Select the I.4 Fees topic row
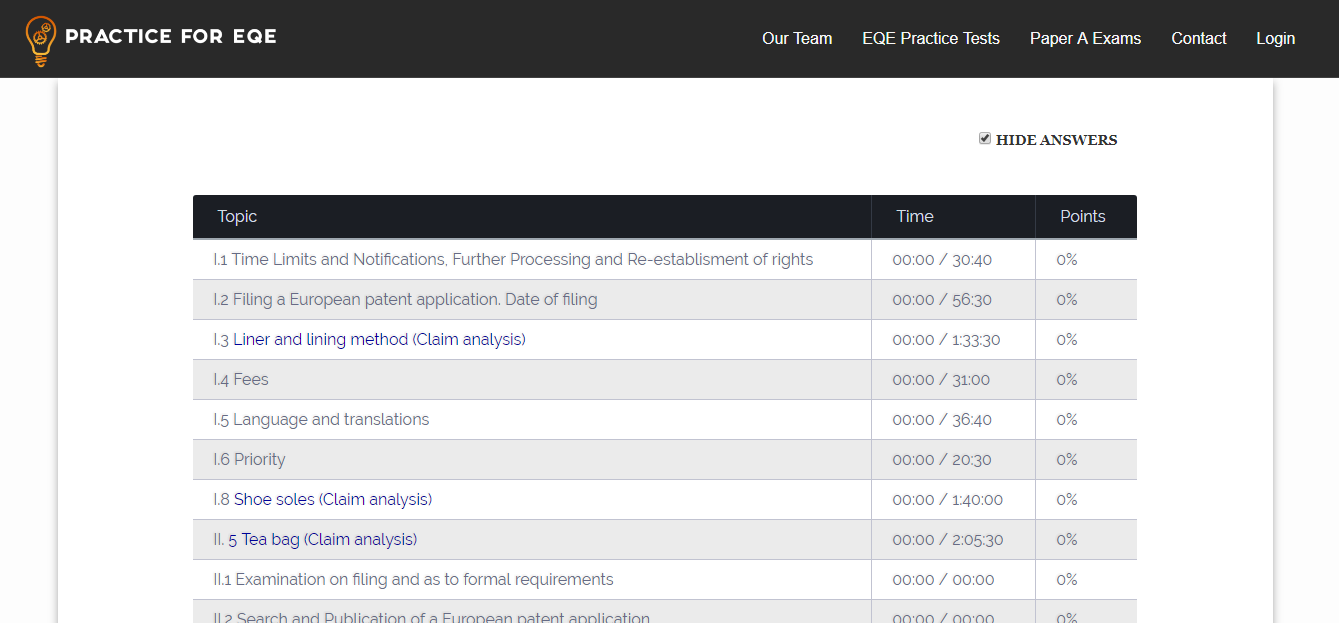This screenshot has height=623, width=1339. (241, 379)
